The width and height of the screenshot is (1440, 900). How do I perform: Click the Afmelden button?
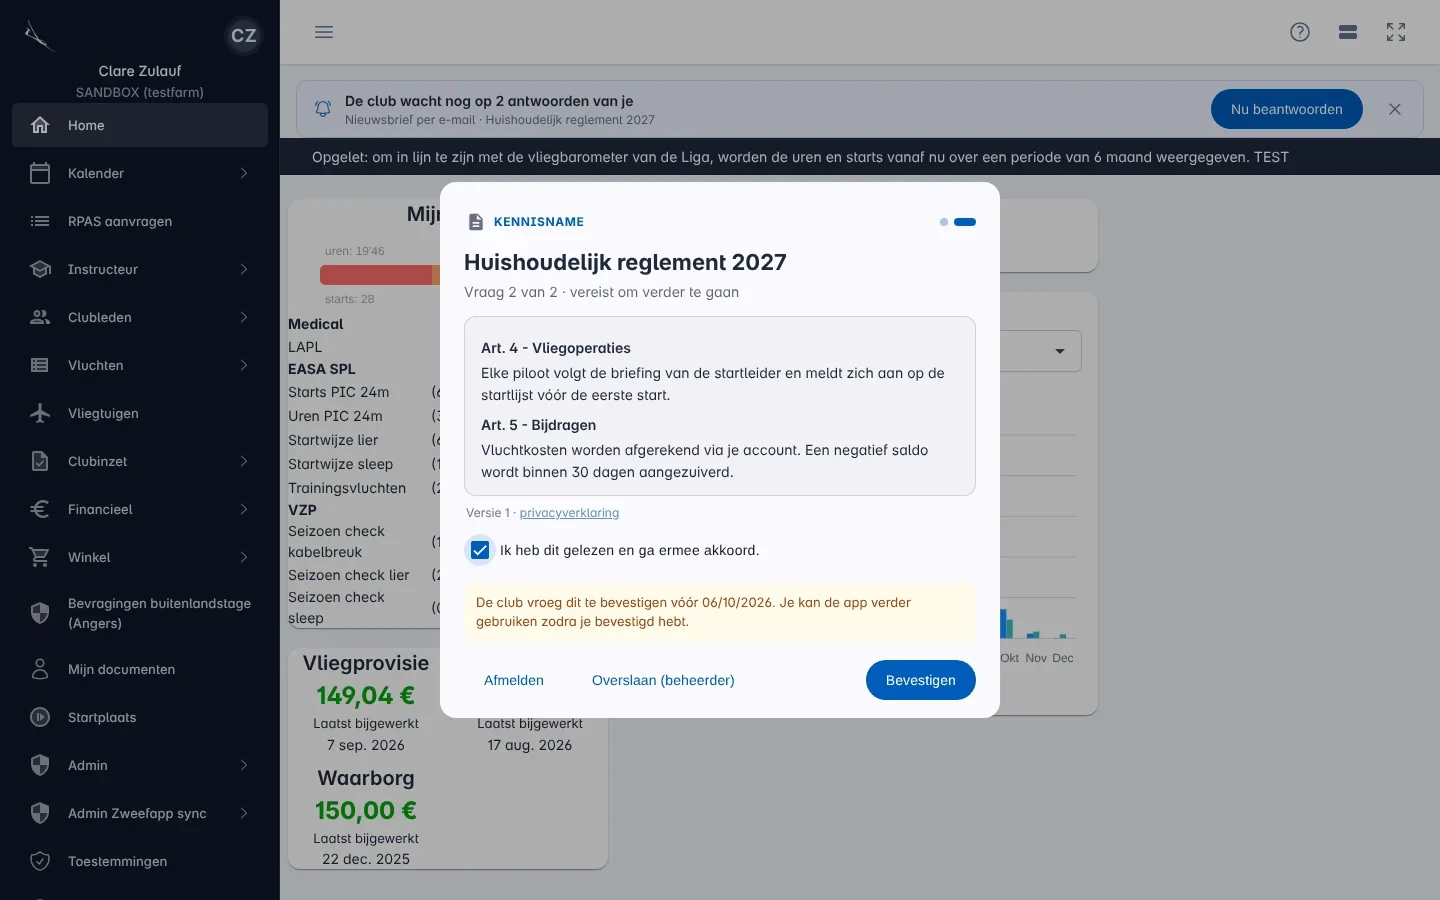514,680
